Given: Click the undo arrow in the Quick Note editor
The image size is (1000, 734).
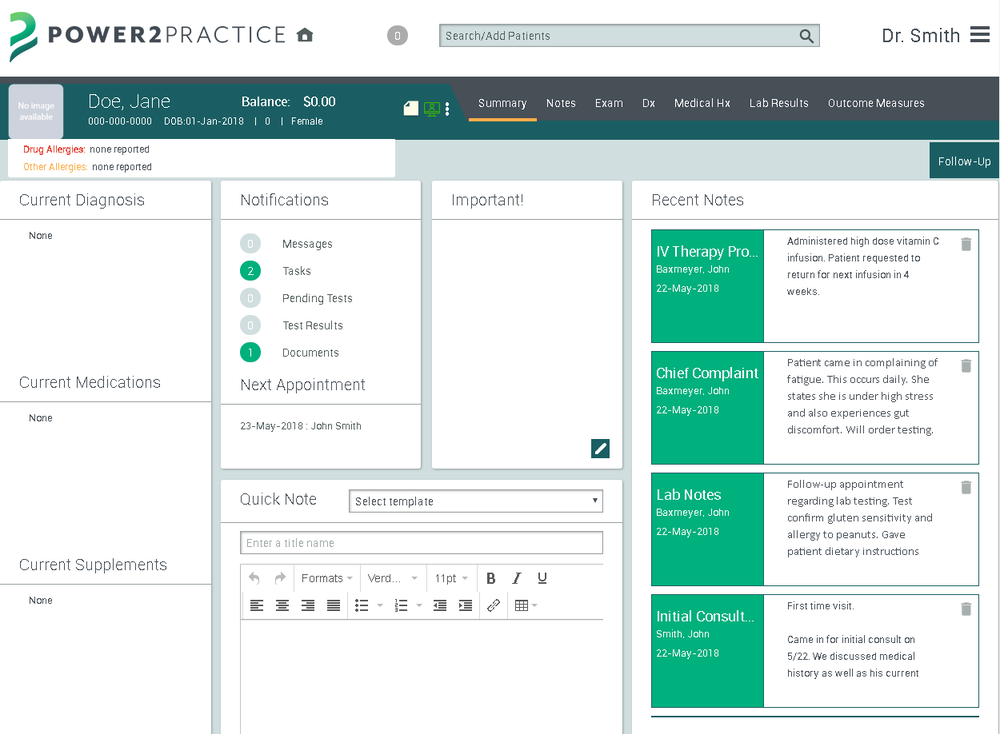Looking at the screenshot, I should [253, 578].
